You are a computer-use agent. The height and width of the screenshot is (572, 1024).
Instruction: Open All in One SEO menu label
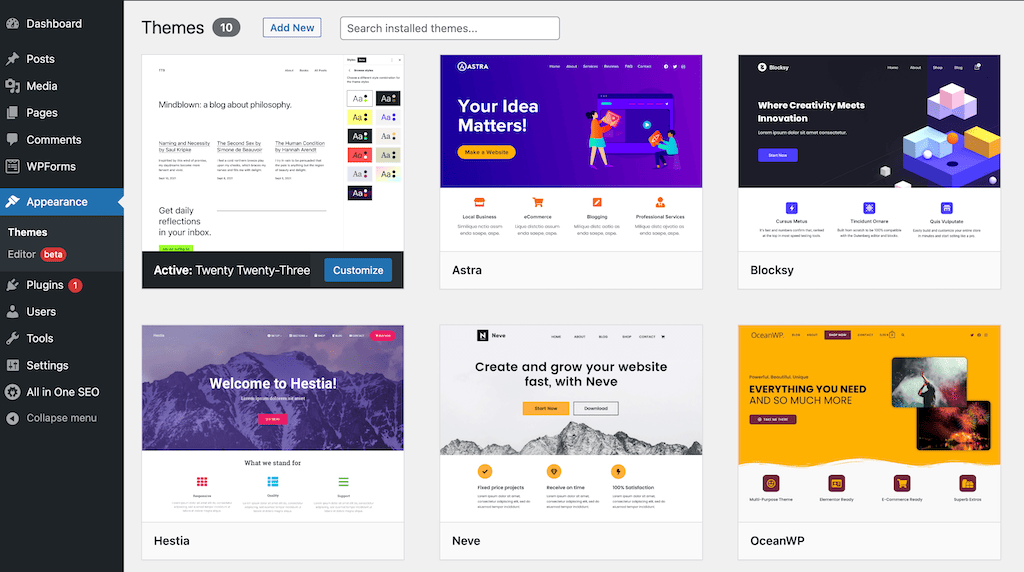point(63,392)
